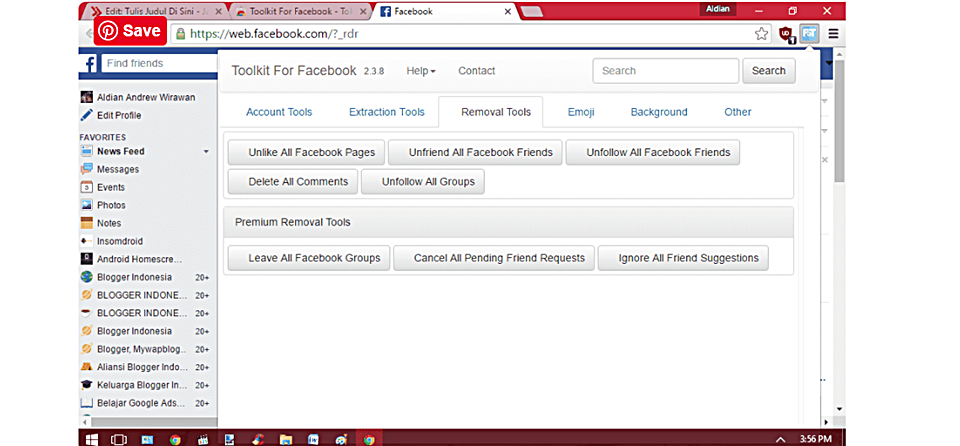Show hidden system tray icons
Image resolution: width=960 pixels, height=446 pixels.
(781, 439)
